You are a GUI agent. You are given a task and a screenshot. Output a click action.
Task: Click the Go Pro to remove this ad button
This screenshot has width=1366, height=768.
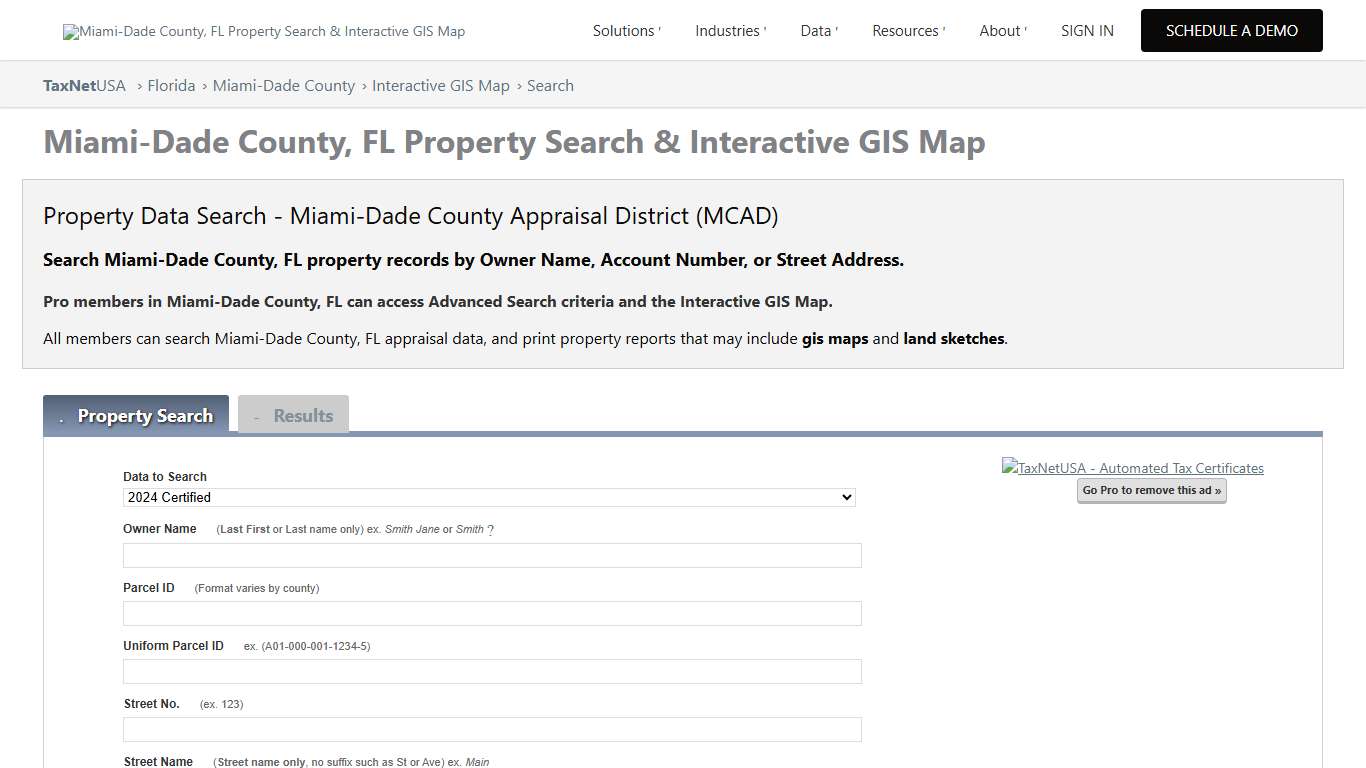coord(1151,490)
